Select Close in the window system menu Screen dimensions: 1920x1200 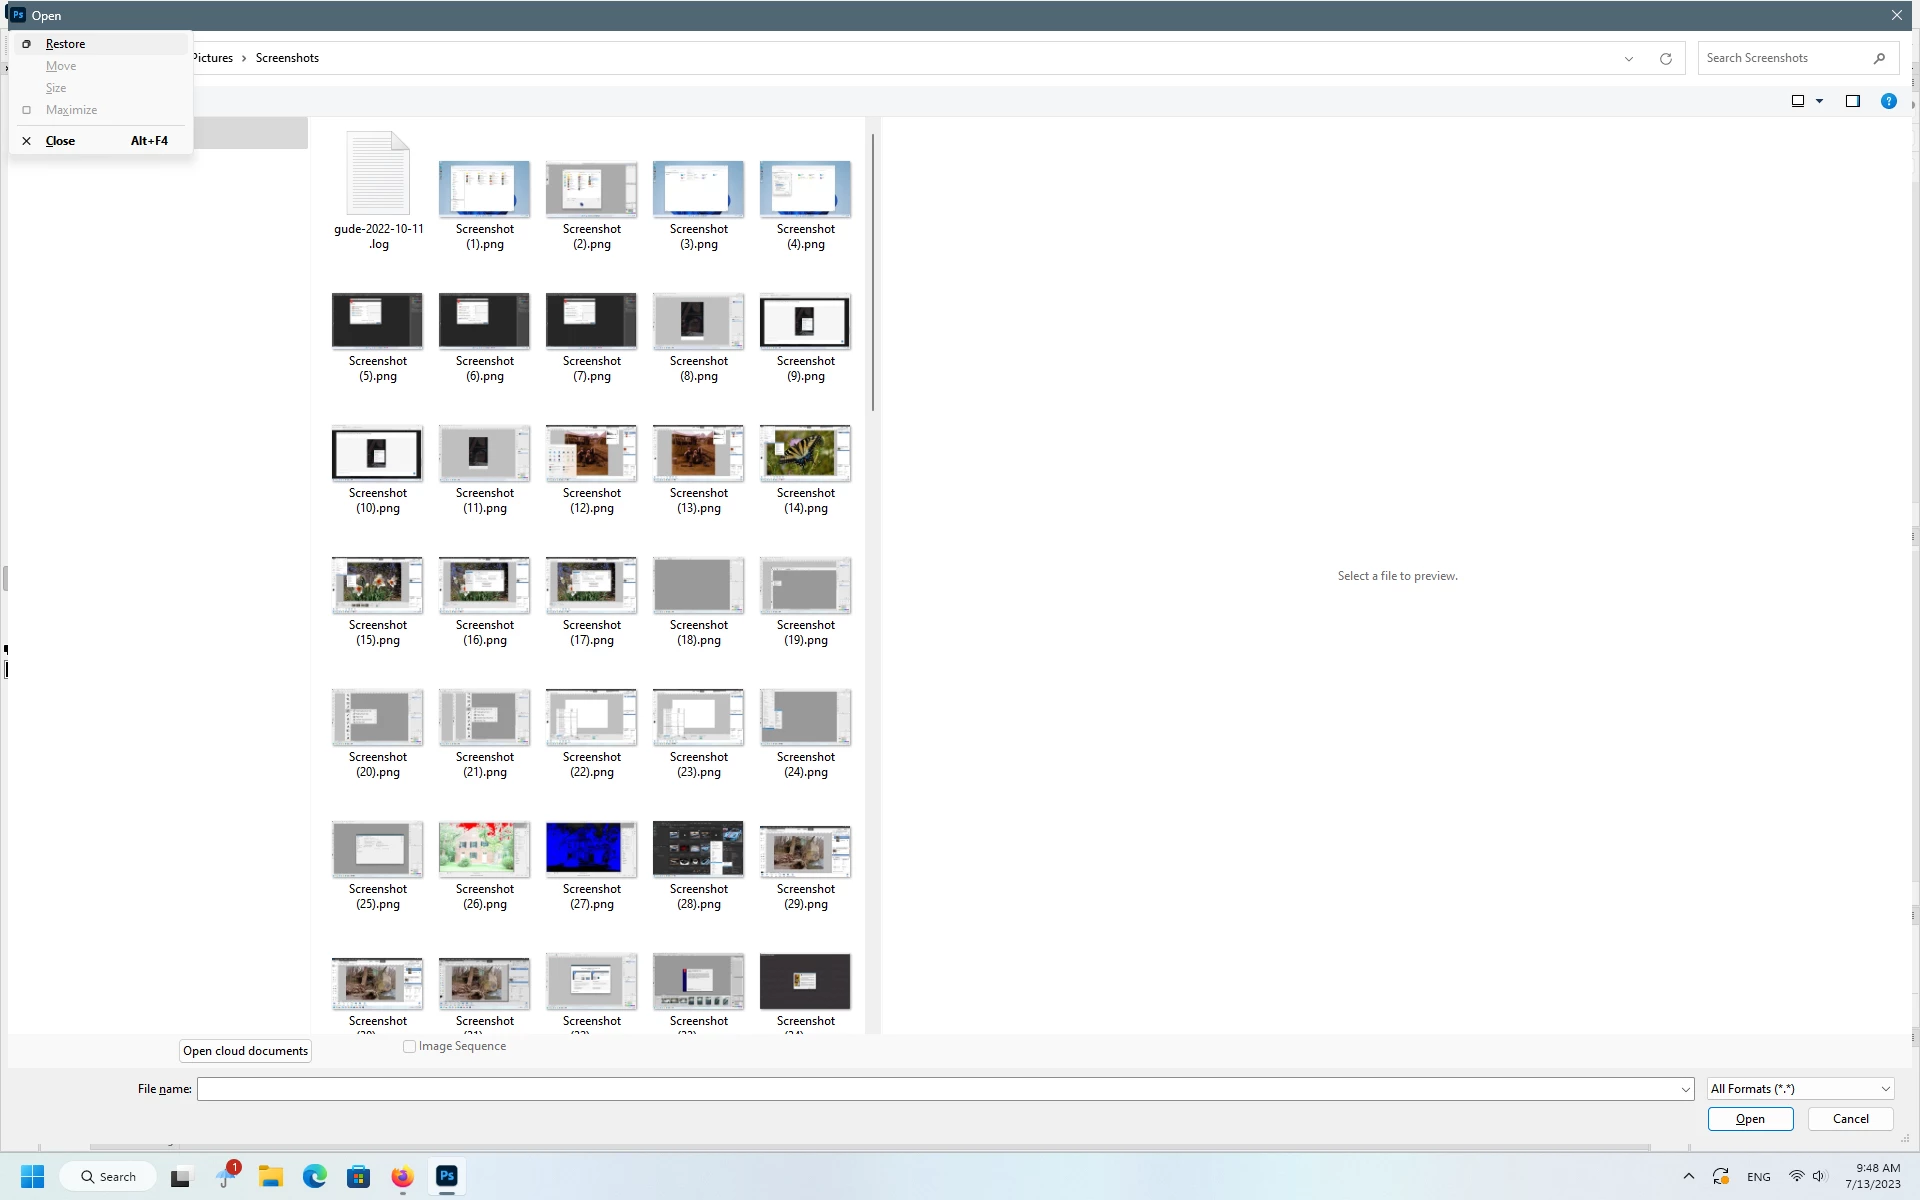pos(60,141)
